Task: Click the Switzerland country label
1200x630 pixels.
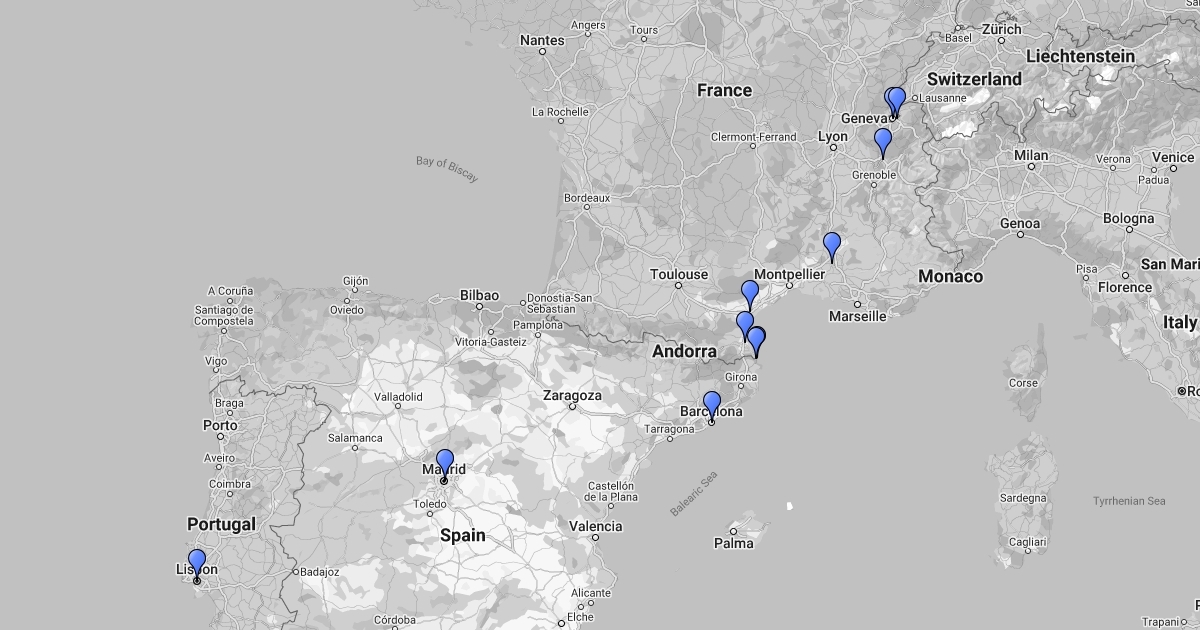Action: tap(974, 79)
